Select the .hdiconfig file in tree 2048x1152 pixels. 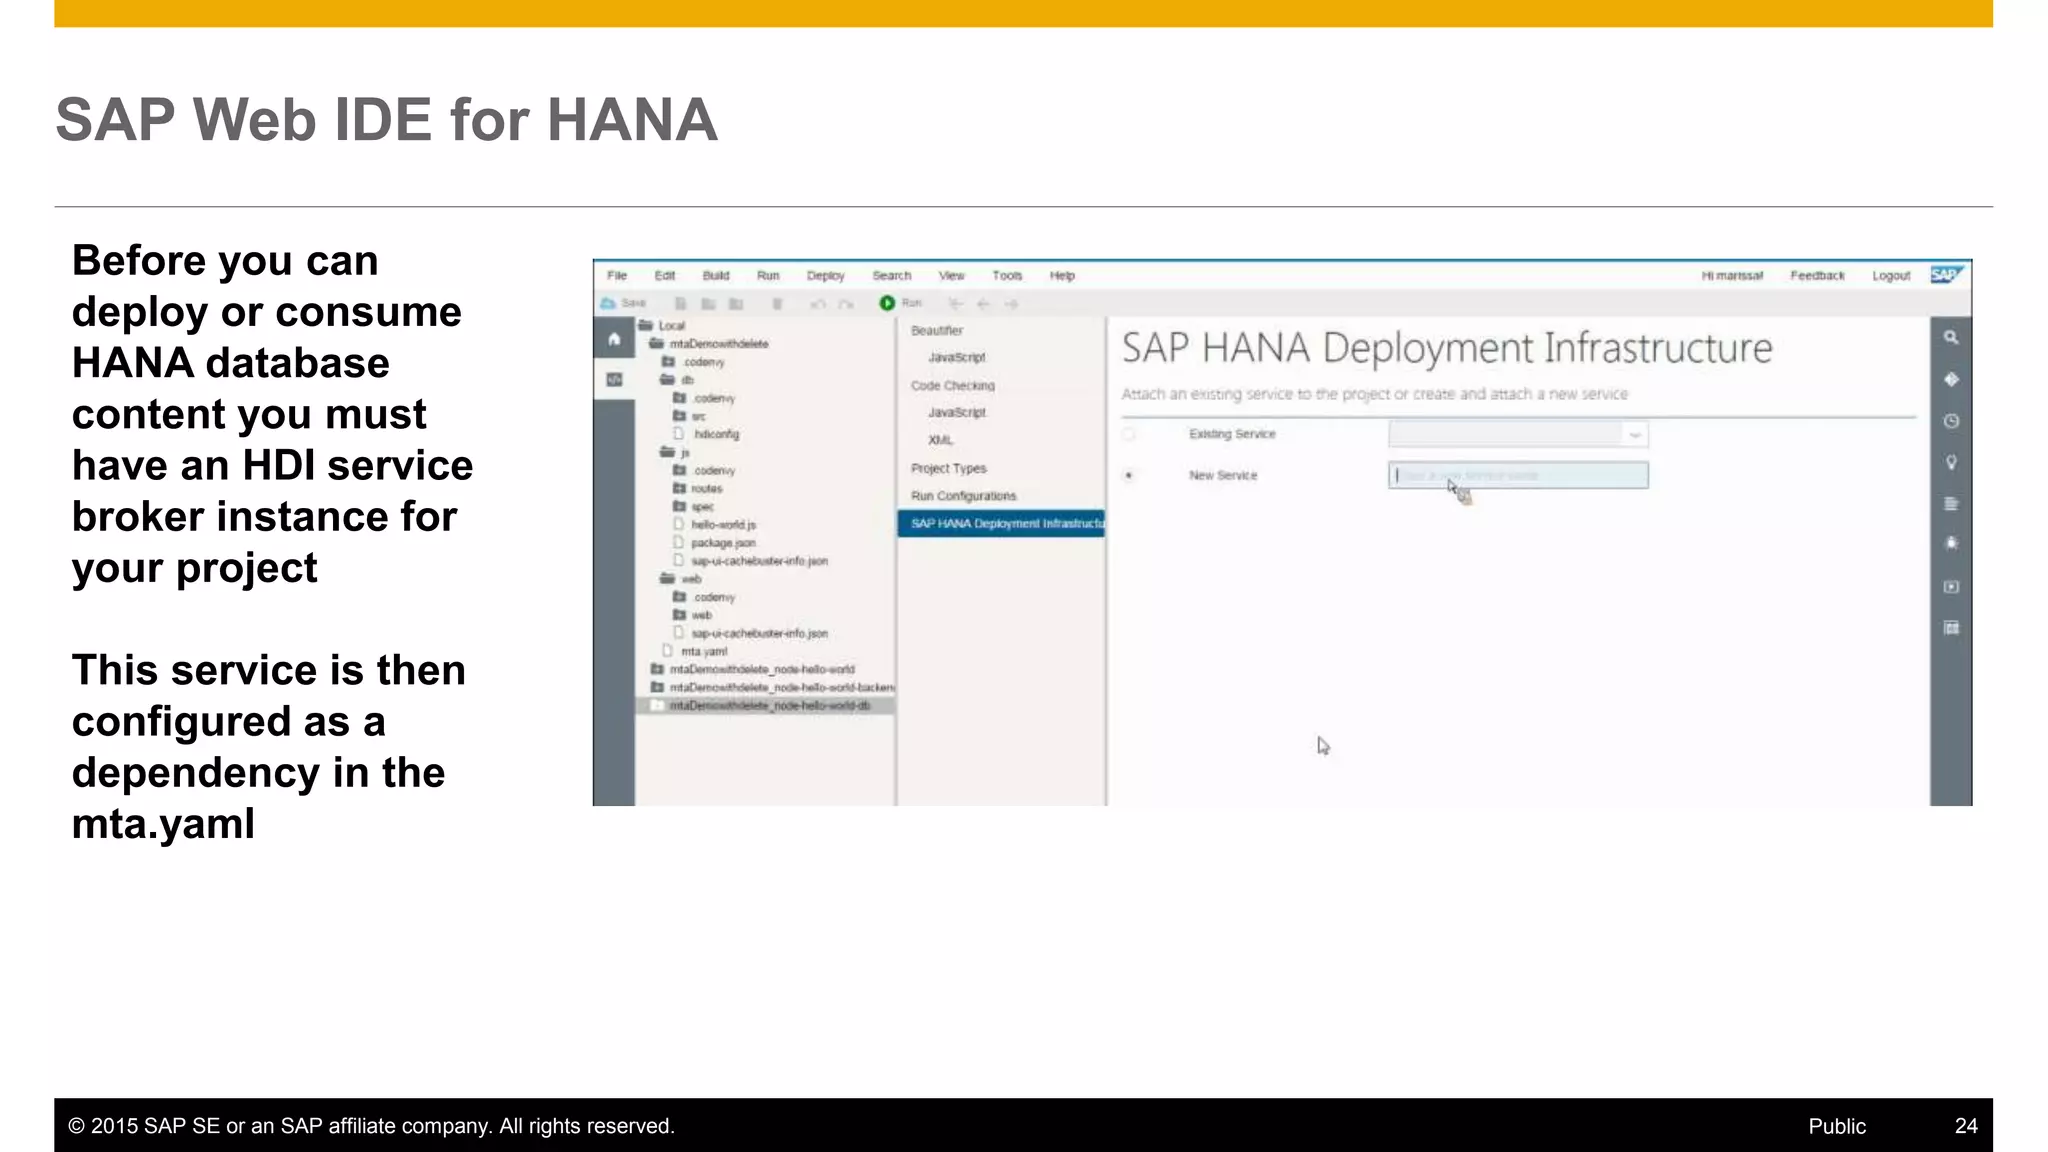coord(716,434)
